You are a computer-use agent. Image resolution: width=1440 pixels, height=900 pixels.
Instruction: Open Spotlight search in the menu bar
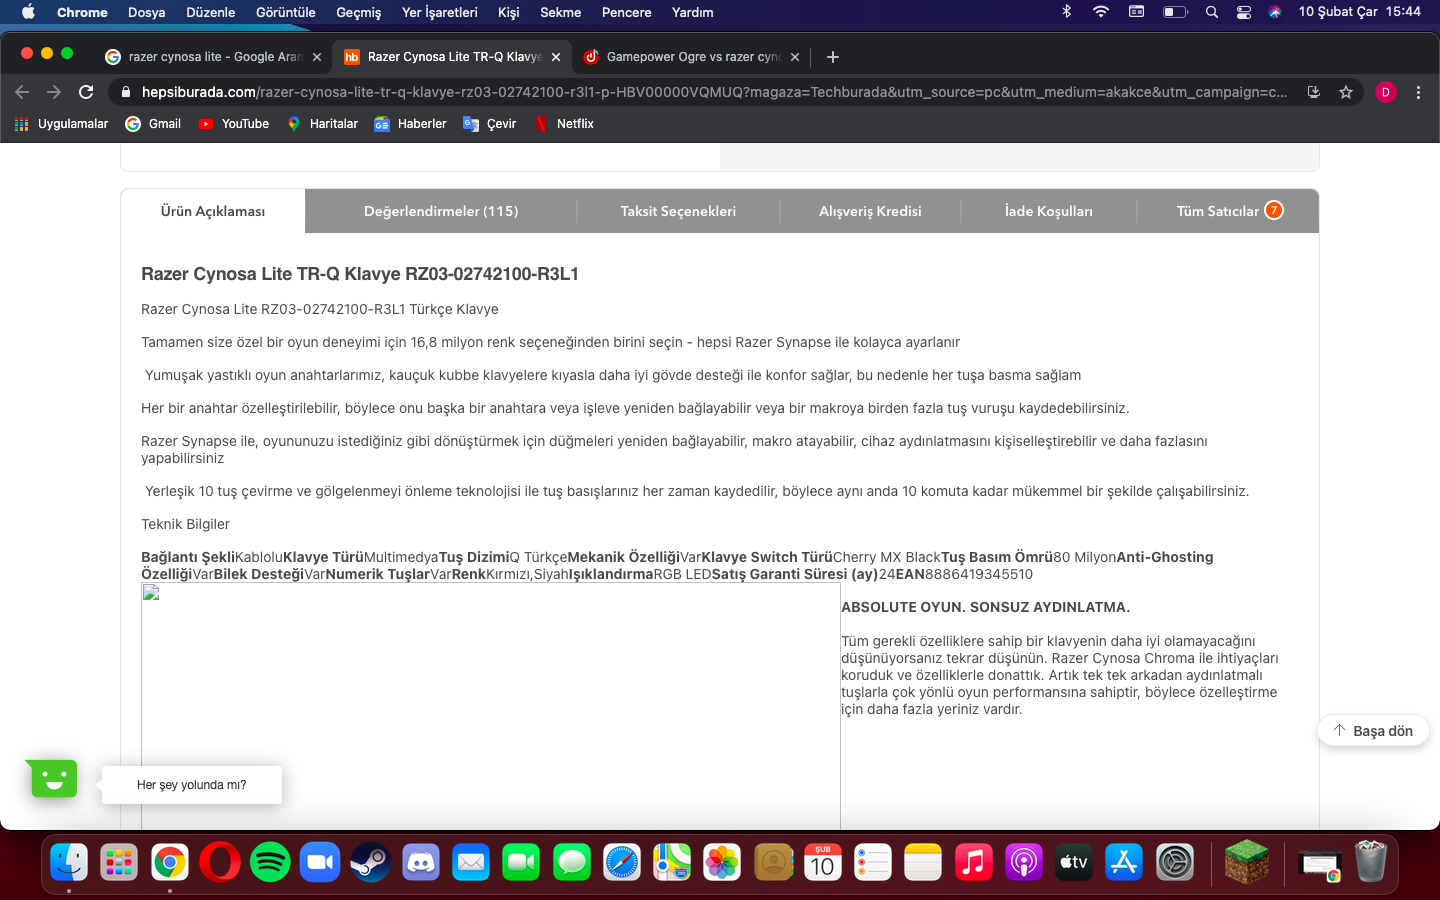click(x=1212, y=12)
